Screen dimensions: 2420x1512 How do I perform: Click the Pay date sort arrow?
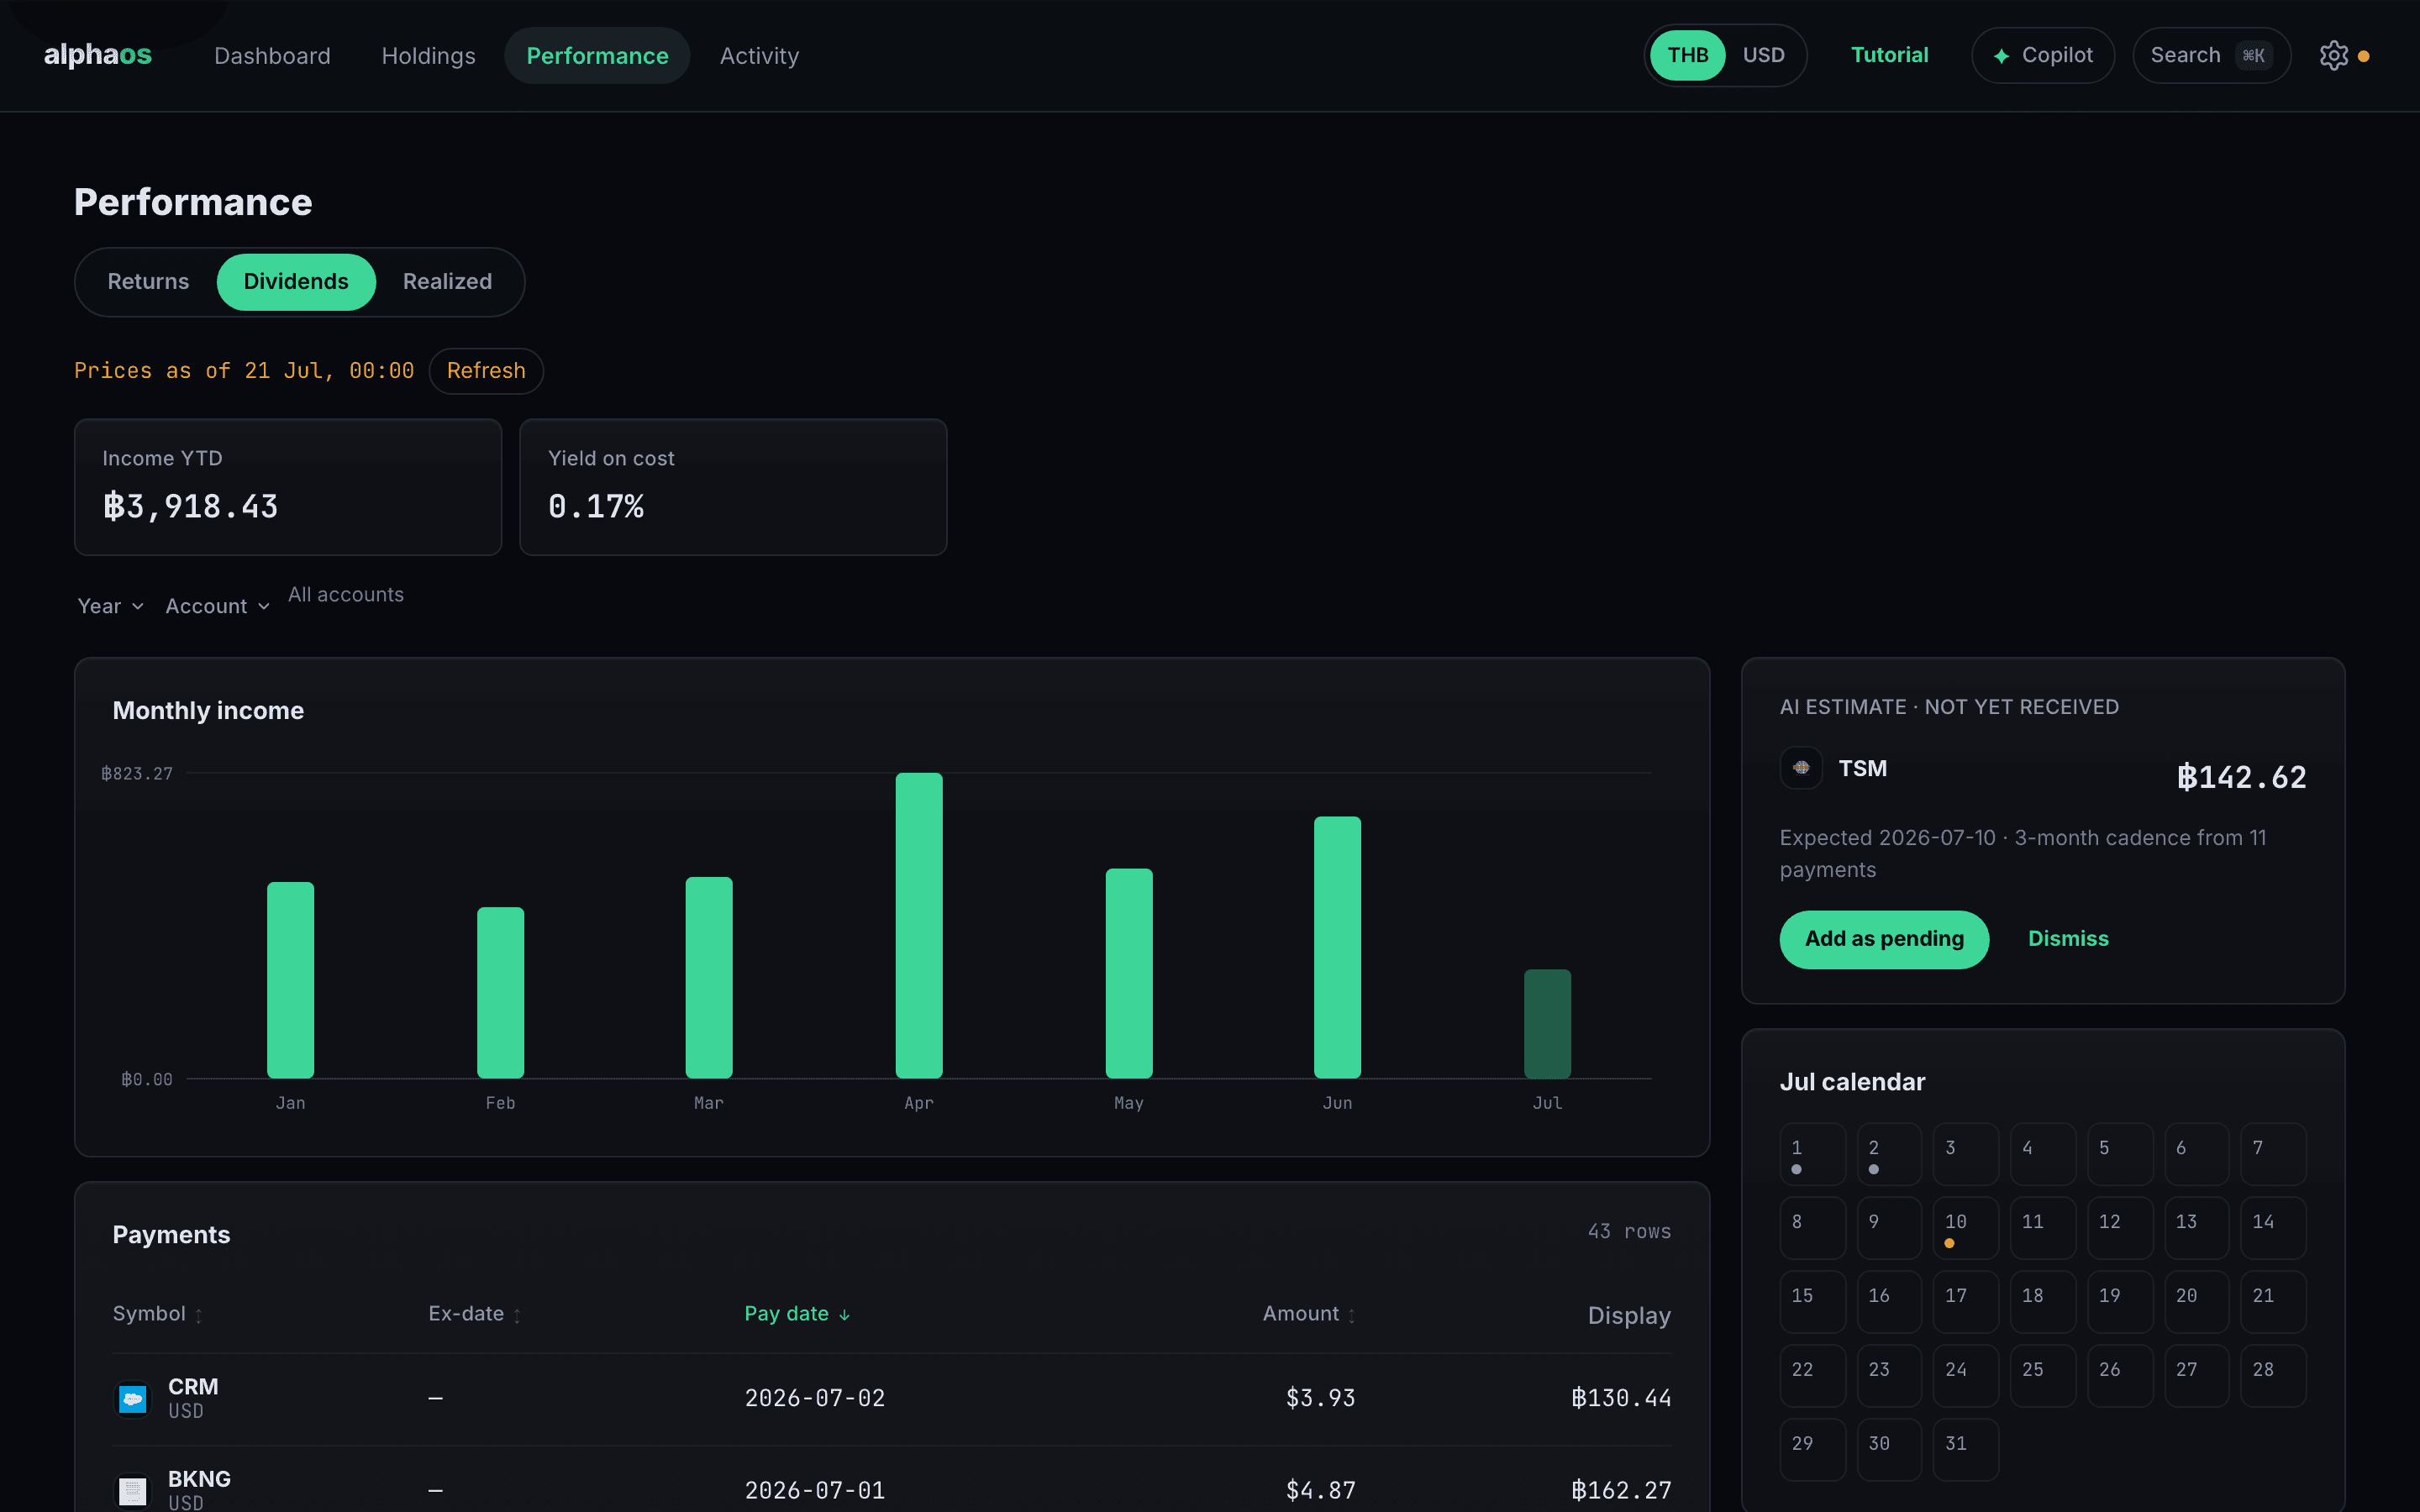844,1315
